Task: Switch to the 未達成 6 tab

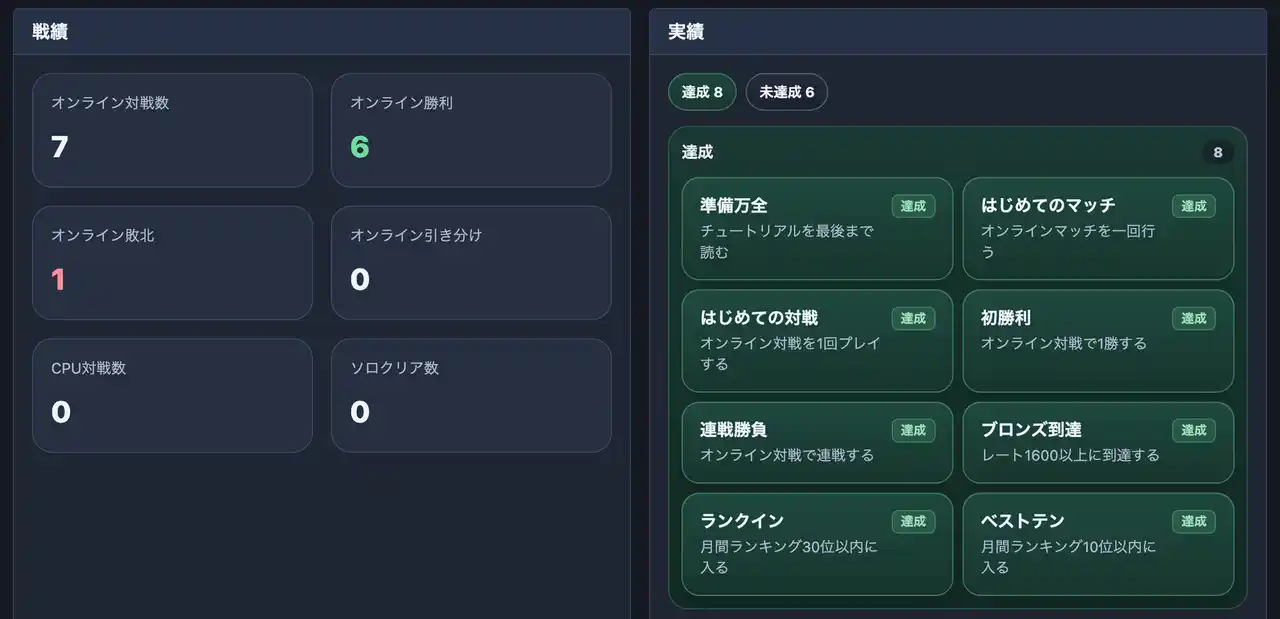Action: coord(786,93)
